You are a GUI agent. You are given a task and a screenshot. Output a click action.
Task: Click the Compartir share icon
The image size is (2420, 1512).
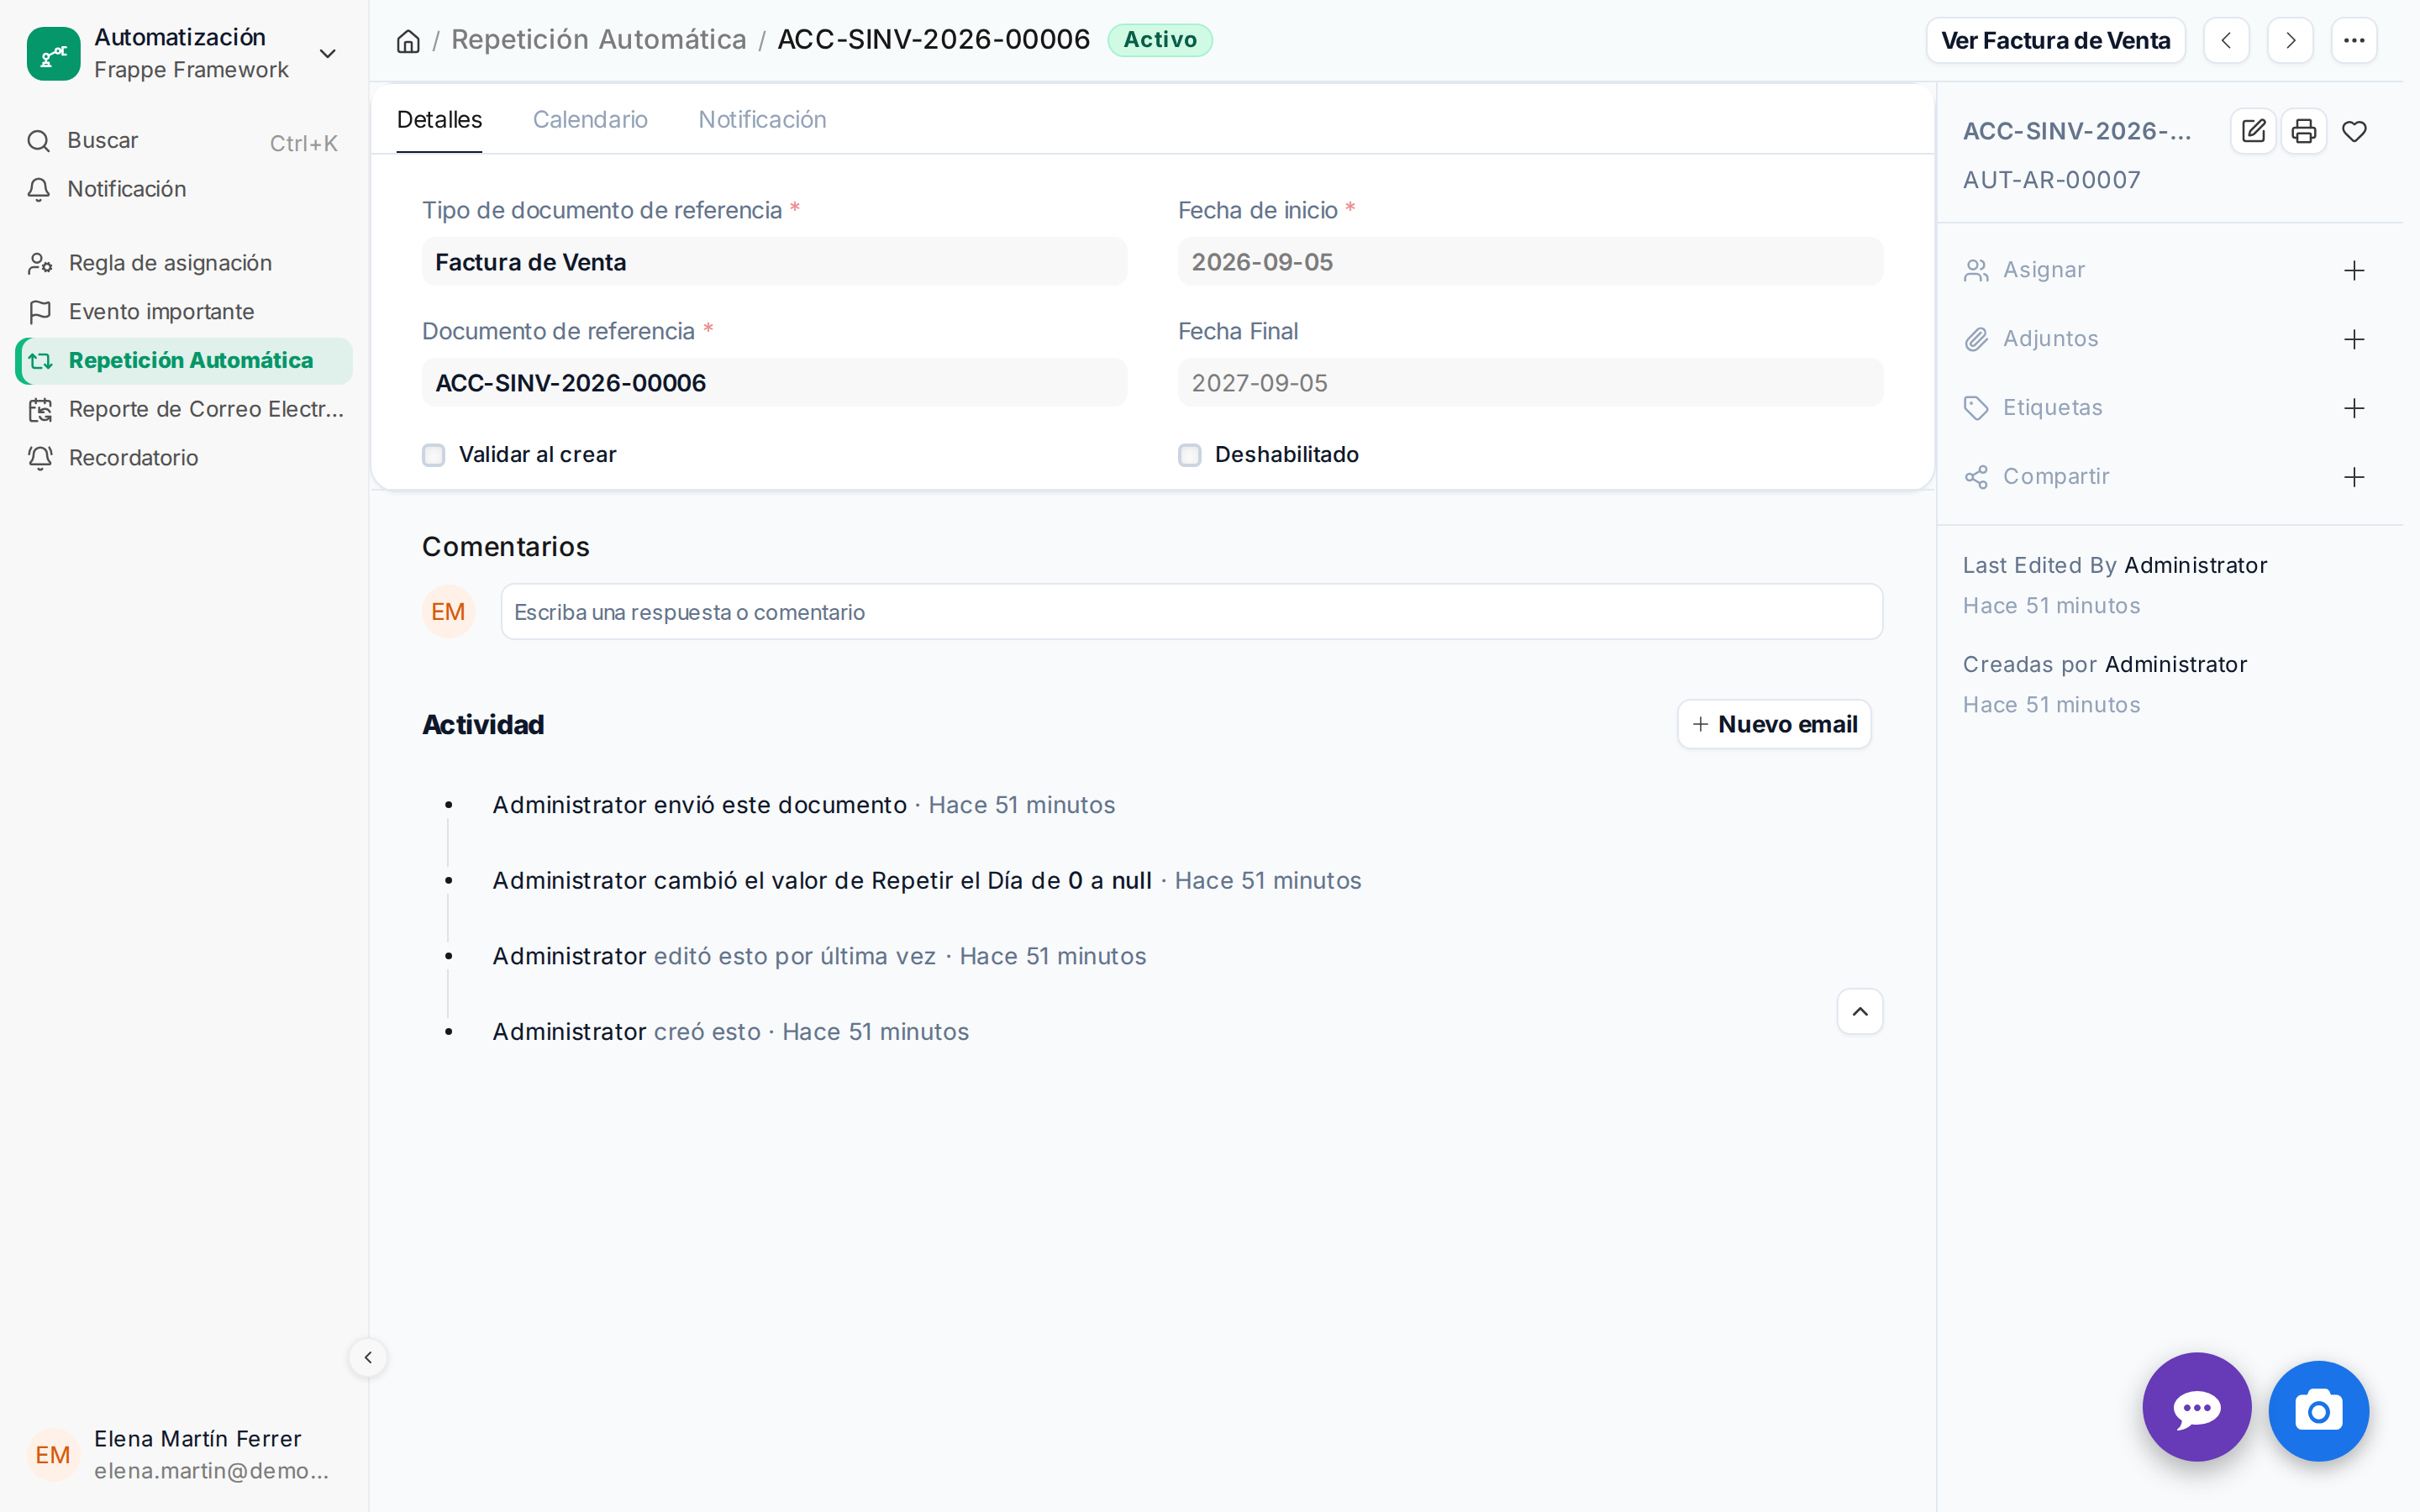pos(1976,477)
